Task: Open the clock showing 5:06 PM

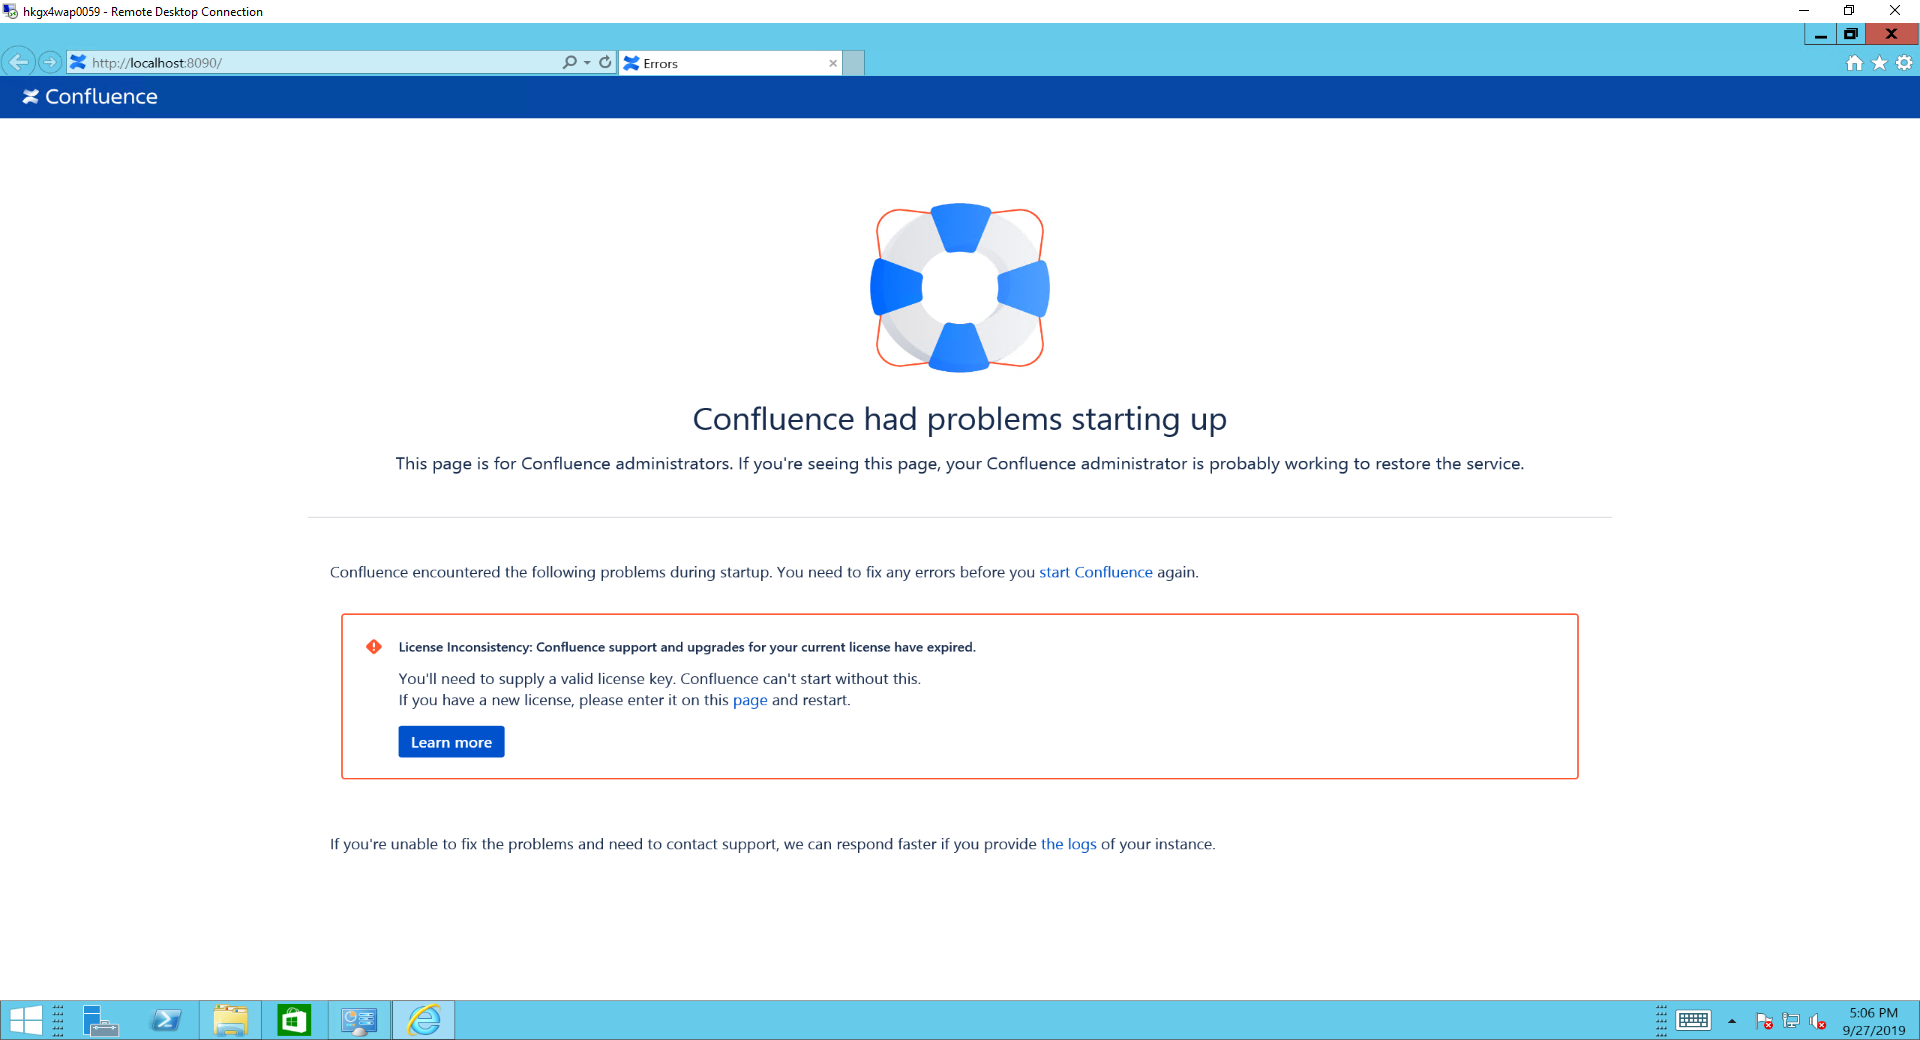Action: (1874, 1021)
